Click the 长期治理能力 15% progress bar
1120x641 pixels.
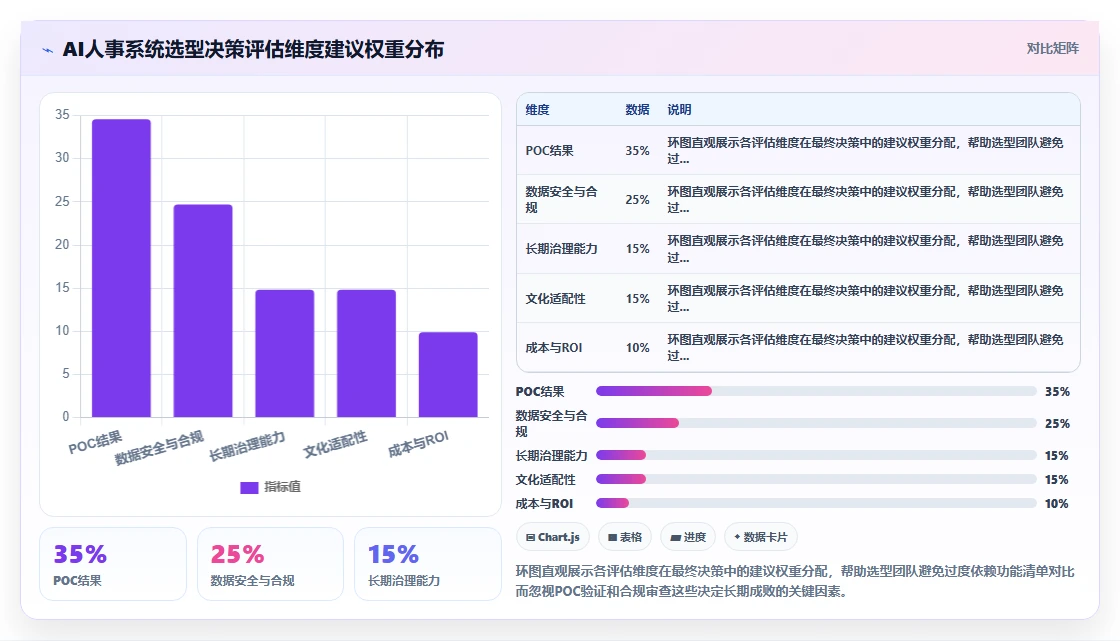coord(816,455)
